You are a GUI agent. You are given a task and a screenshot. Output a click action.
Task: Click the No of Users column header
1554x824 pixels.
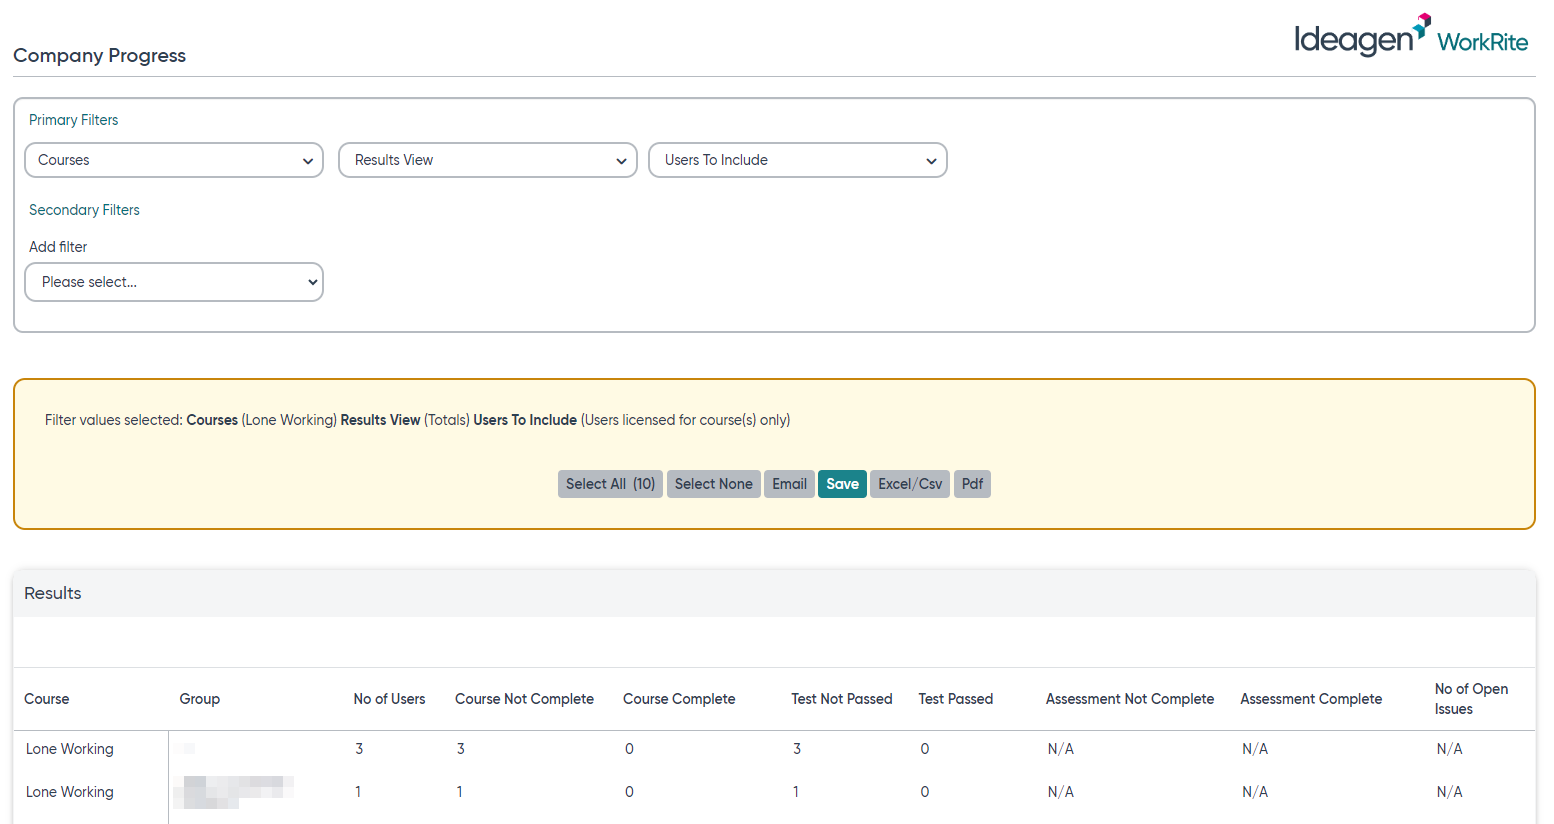389,699
